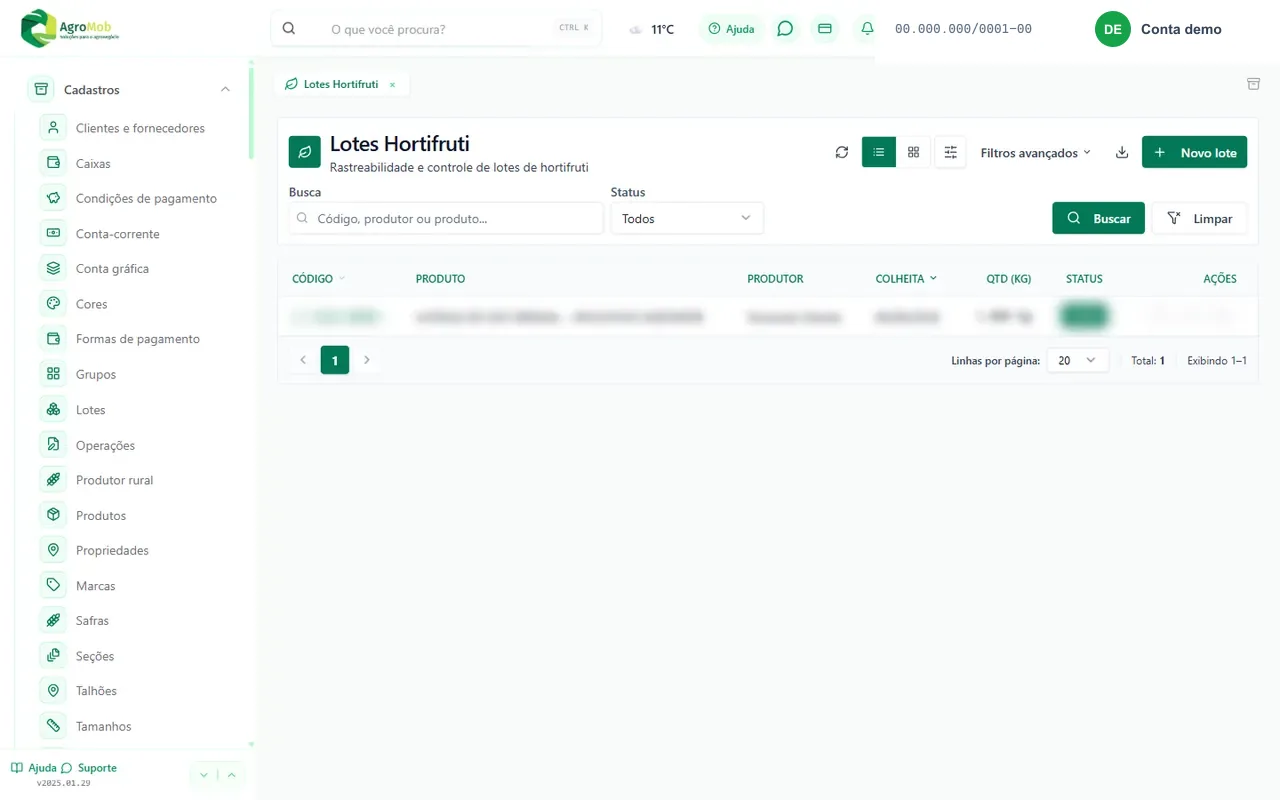Screen dimensions: 1280x800
Task: Focus the global search box O que você procura?
Action: click(x=436, y=29)
